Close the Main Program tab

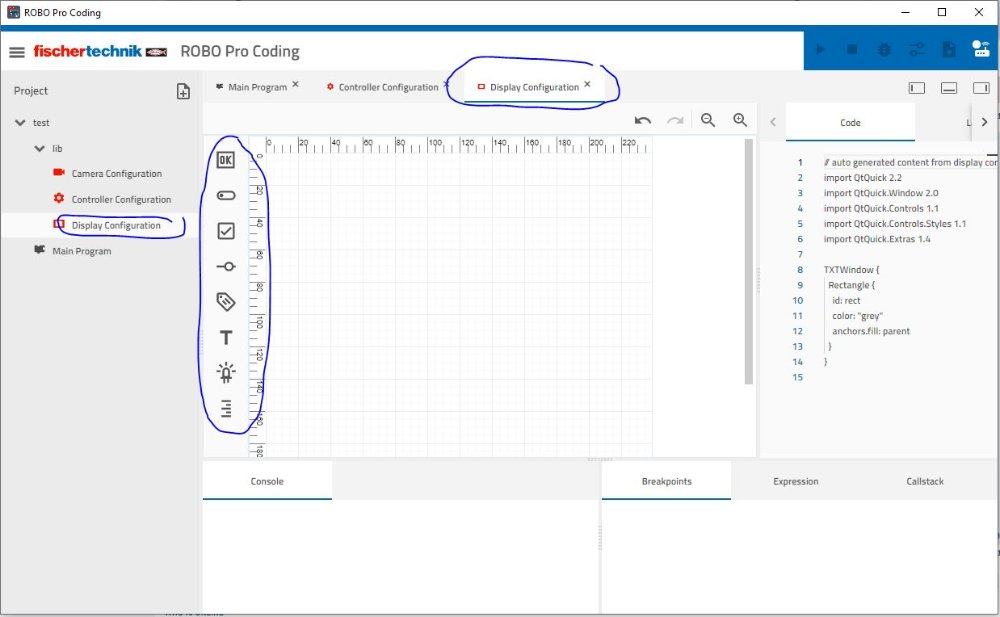[x=295, y=84]
